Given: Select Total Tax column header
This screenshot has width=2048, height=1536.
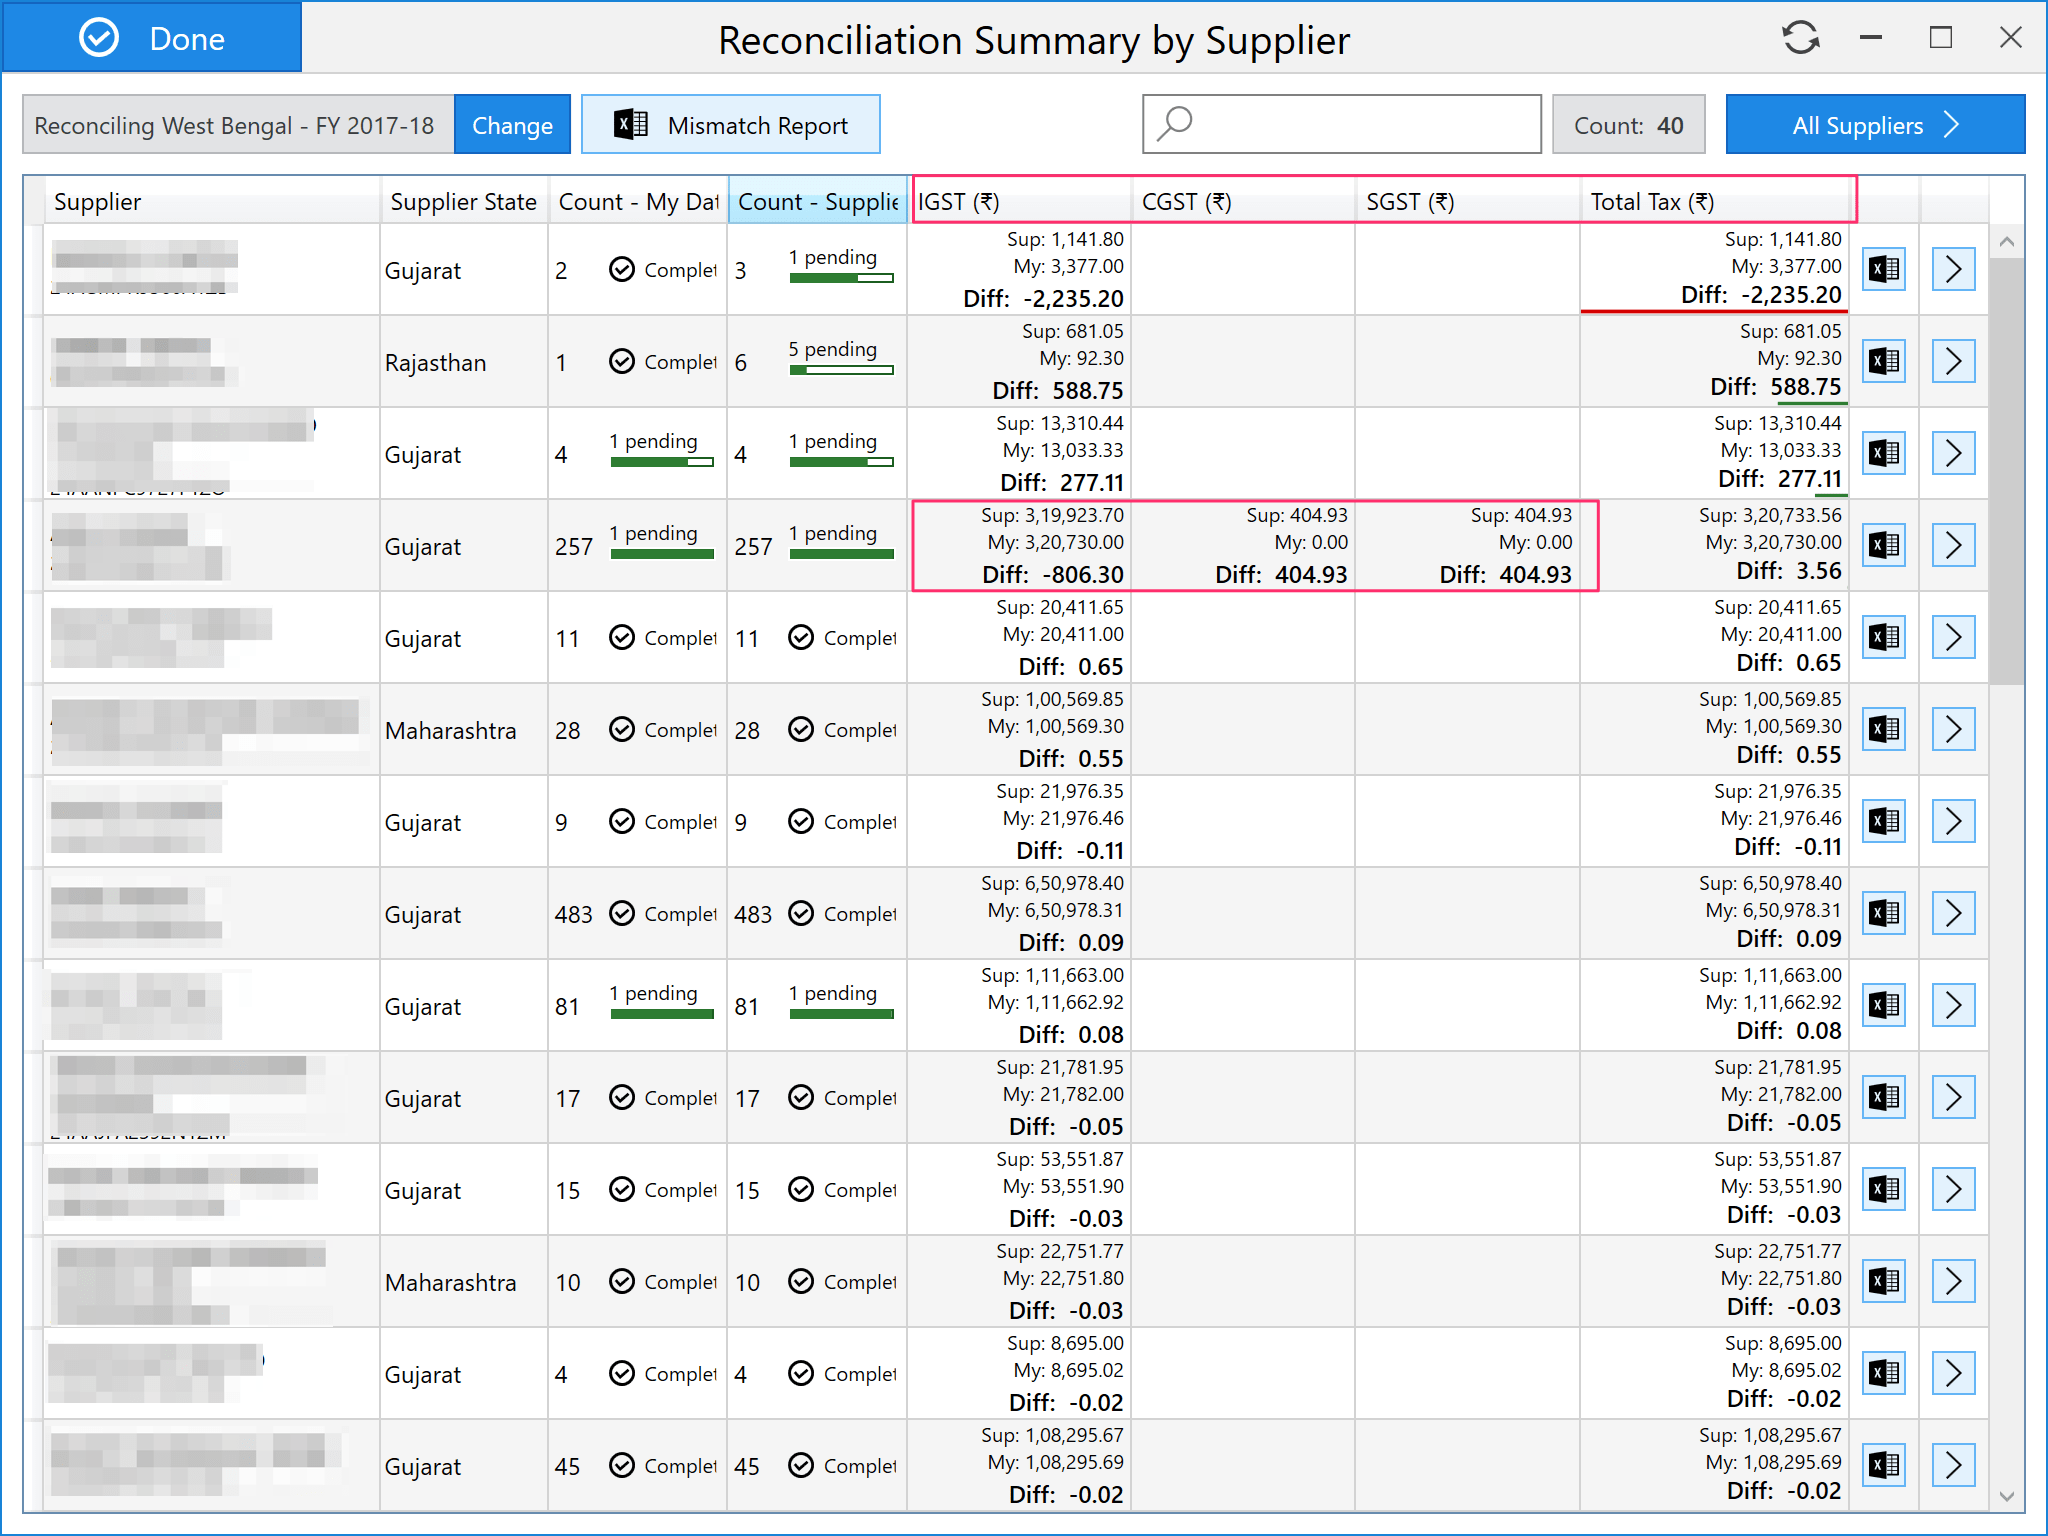Looking at the screenshot, I should coord(1652,201).
